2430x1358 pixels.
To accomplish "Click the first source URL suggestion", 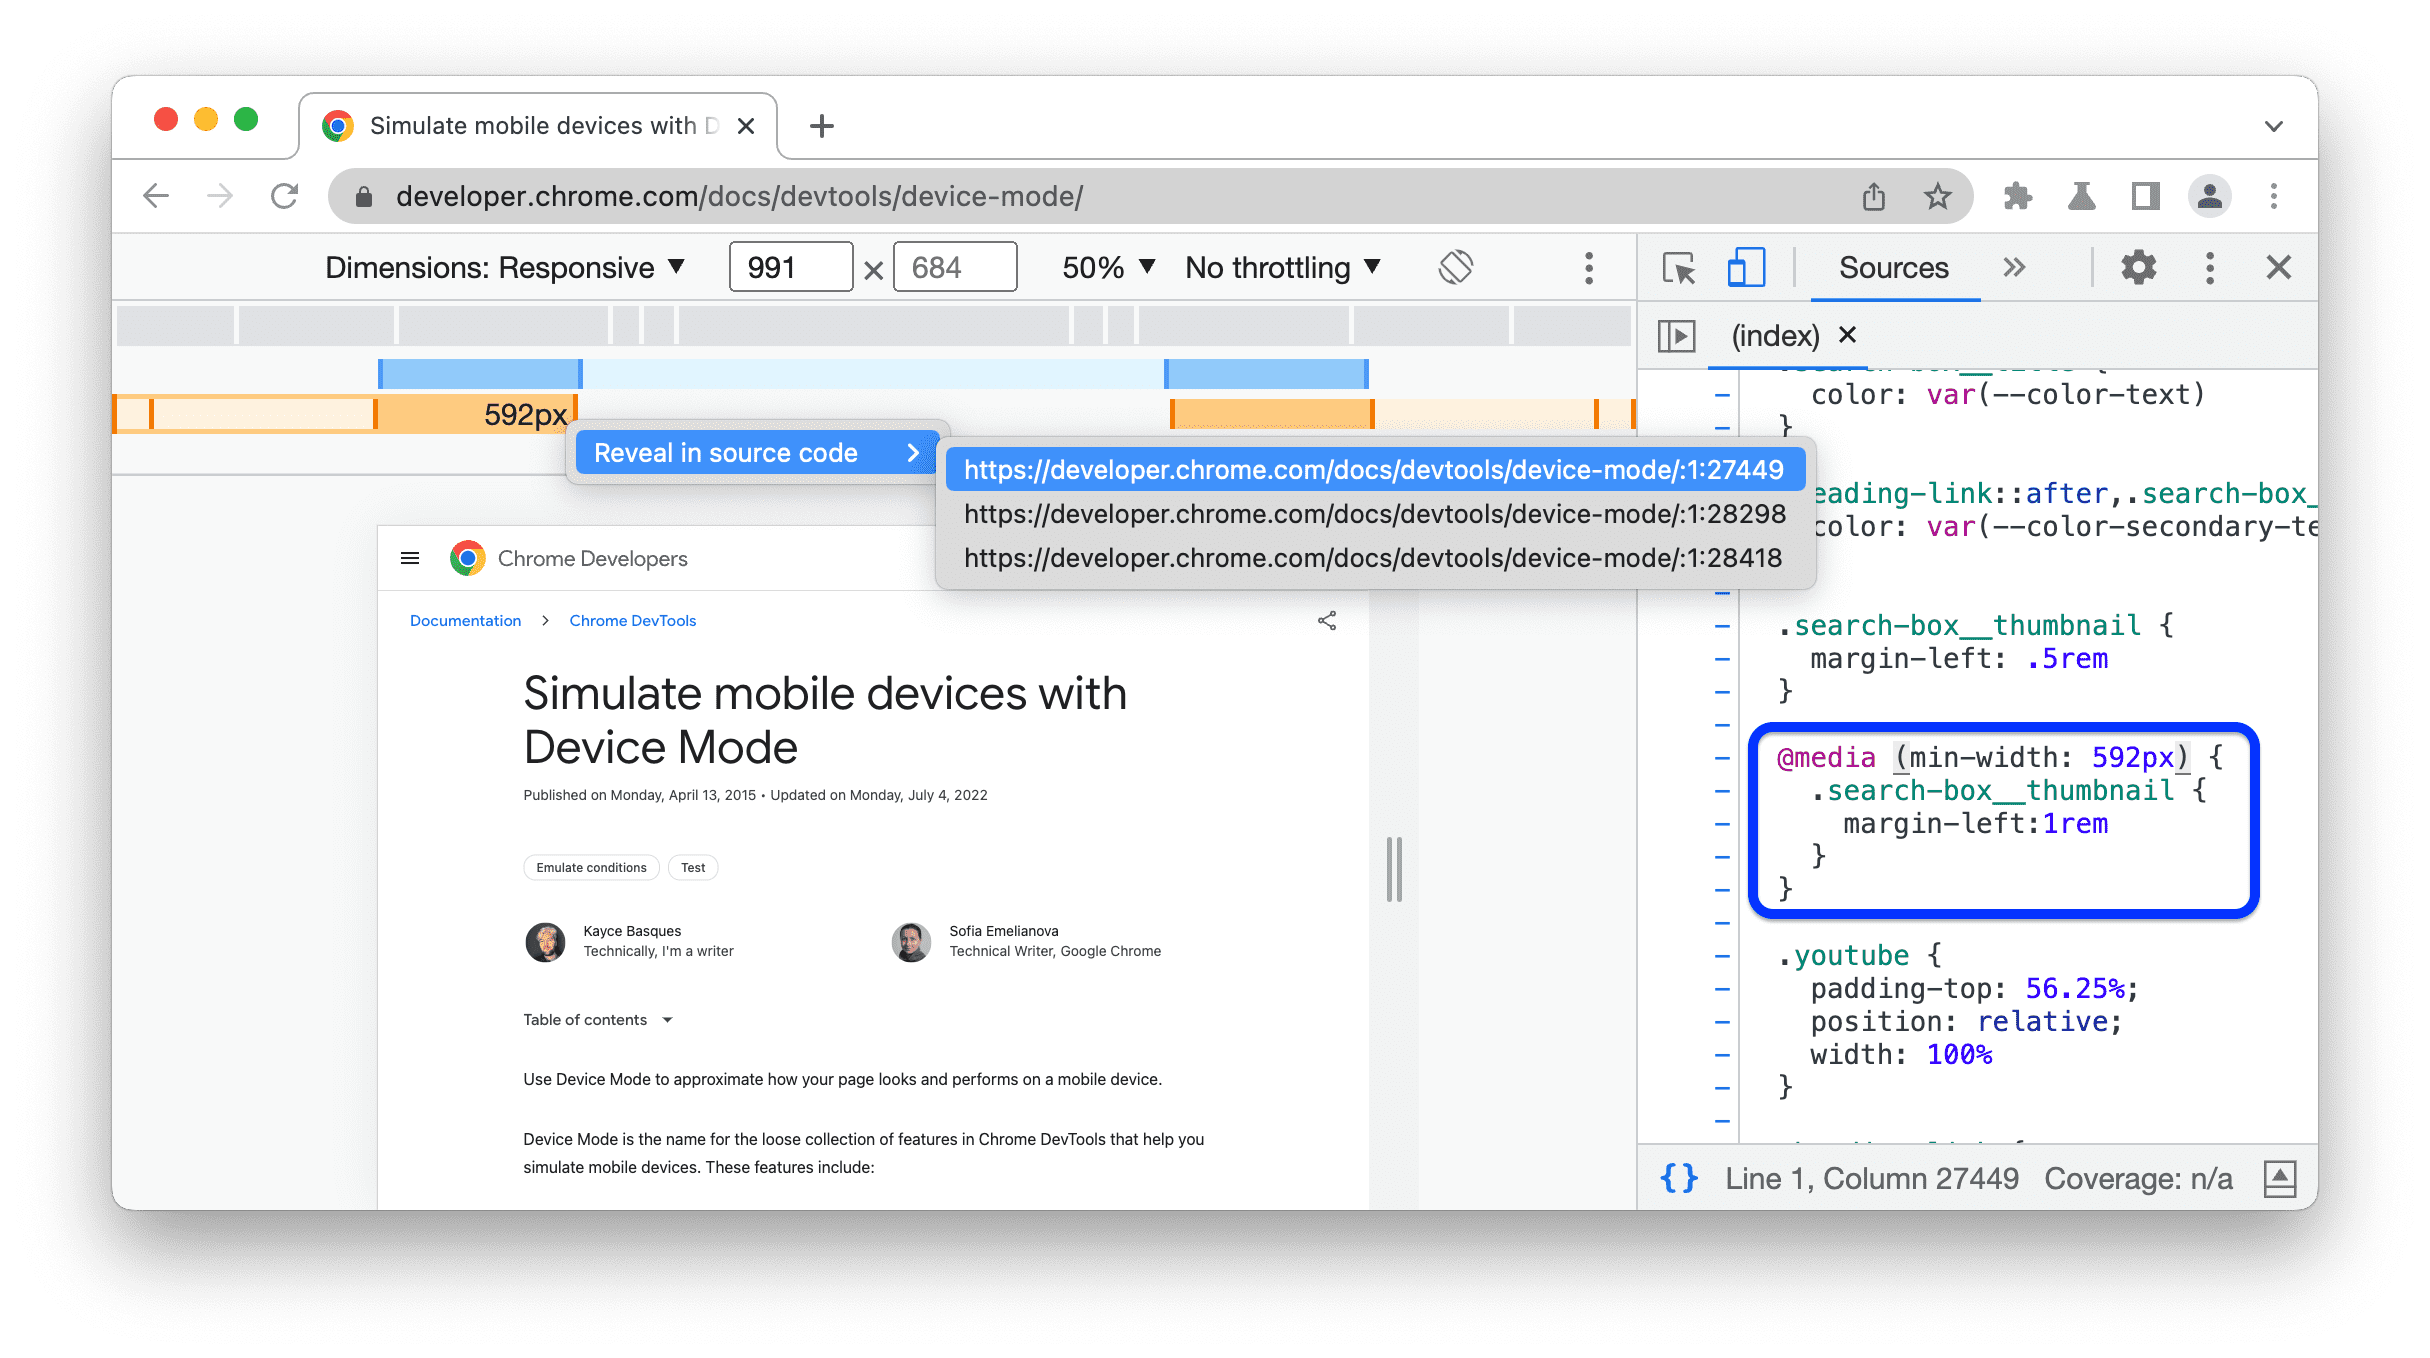I will [x=1372, y=469].
